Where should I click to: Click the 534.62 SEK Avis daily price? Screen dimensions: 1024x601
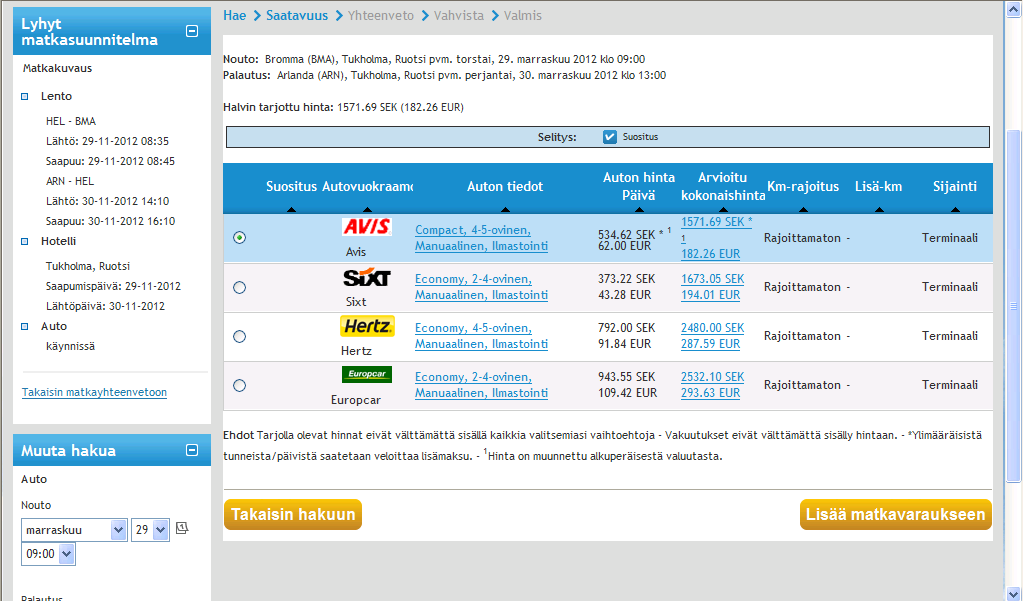point(626,235)
